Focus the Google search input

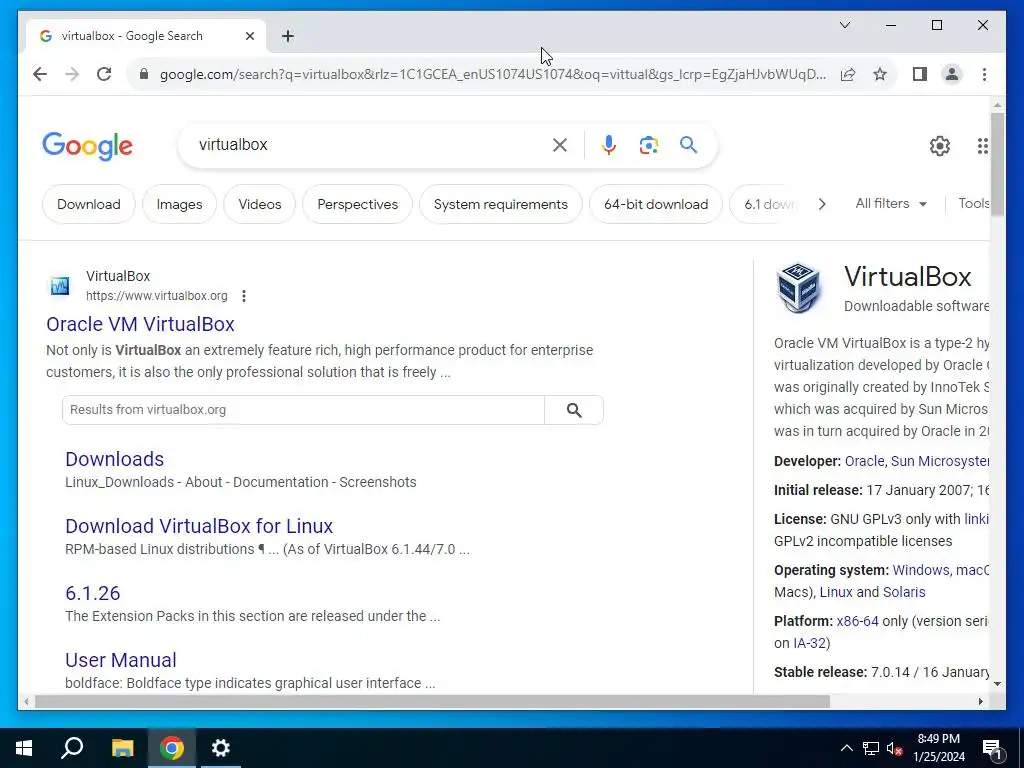pyautogui.click(x=369, y=145)
